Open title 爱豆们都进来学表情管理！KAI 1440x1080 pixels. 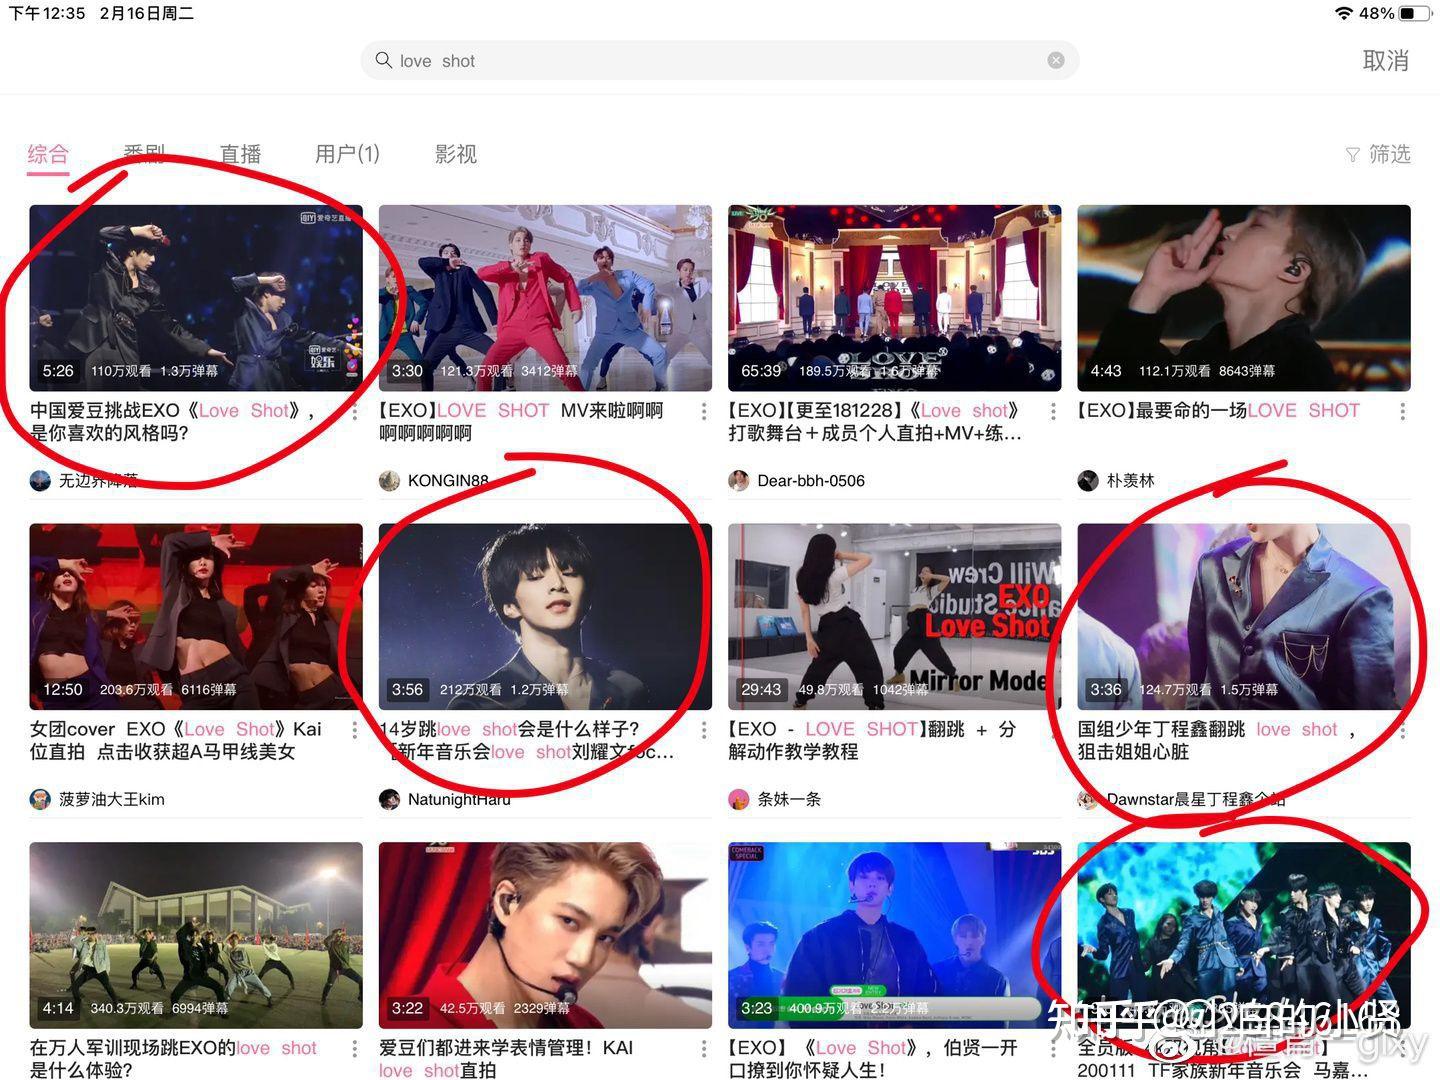pyautogui.click(x=506, y=1058)
